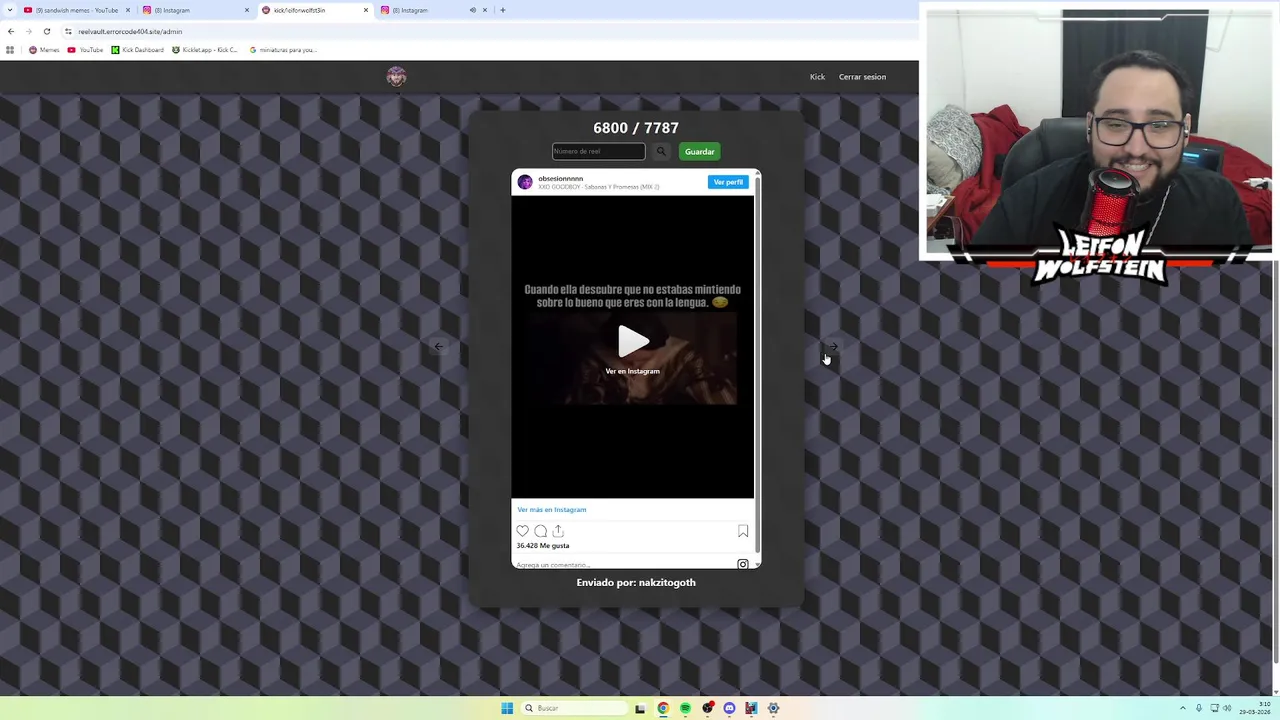Image resolution: width=1280 pixels, height=720 pixels.
Task: Click the 6800 / 7787 reel counter
Action: [636, 128]
